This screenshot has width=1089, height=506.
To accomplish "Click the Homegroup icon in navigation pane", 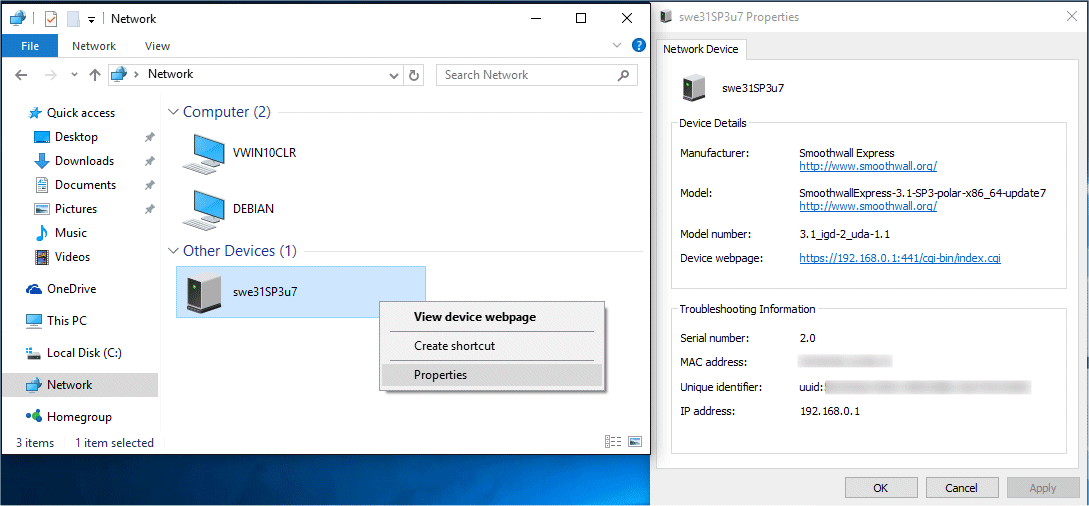I will tap(34, 417).
